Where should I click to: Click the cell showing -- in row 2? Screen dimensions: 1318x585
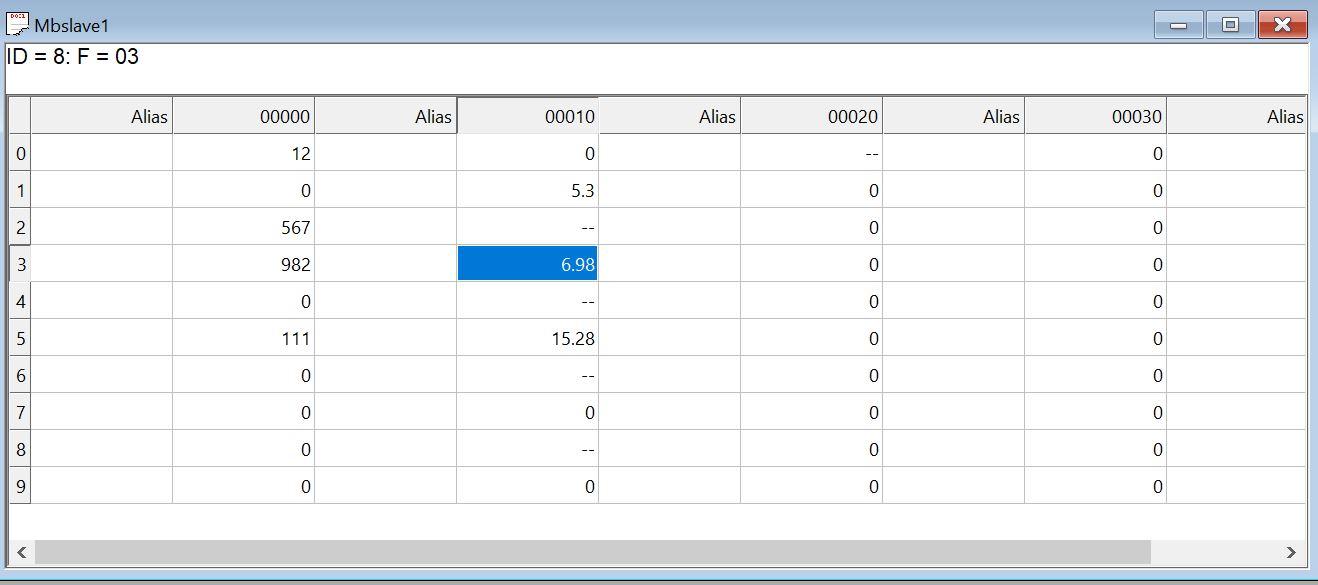[527, 227]
